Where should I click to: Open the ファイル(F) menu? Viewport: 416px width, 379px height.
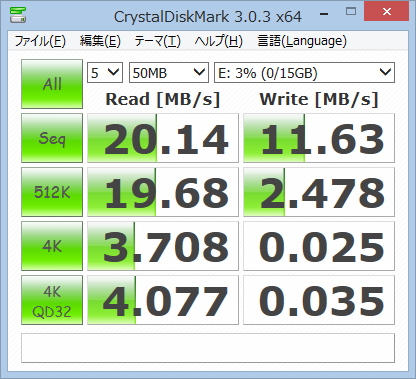40,41
